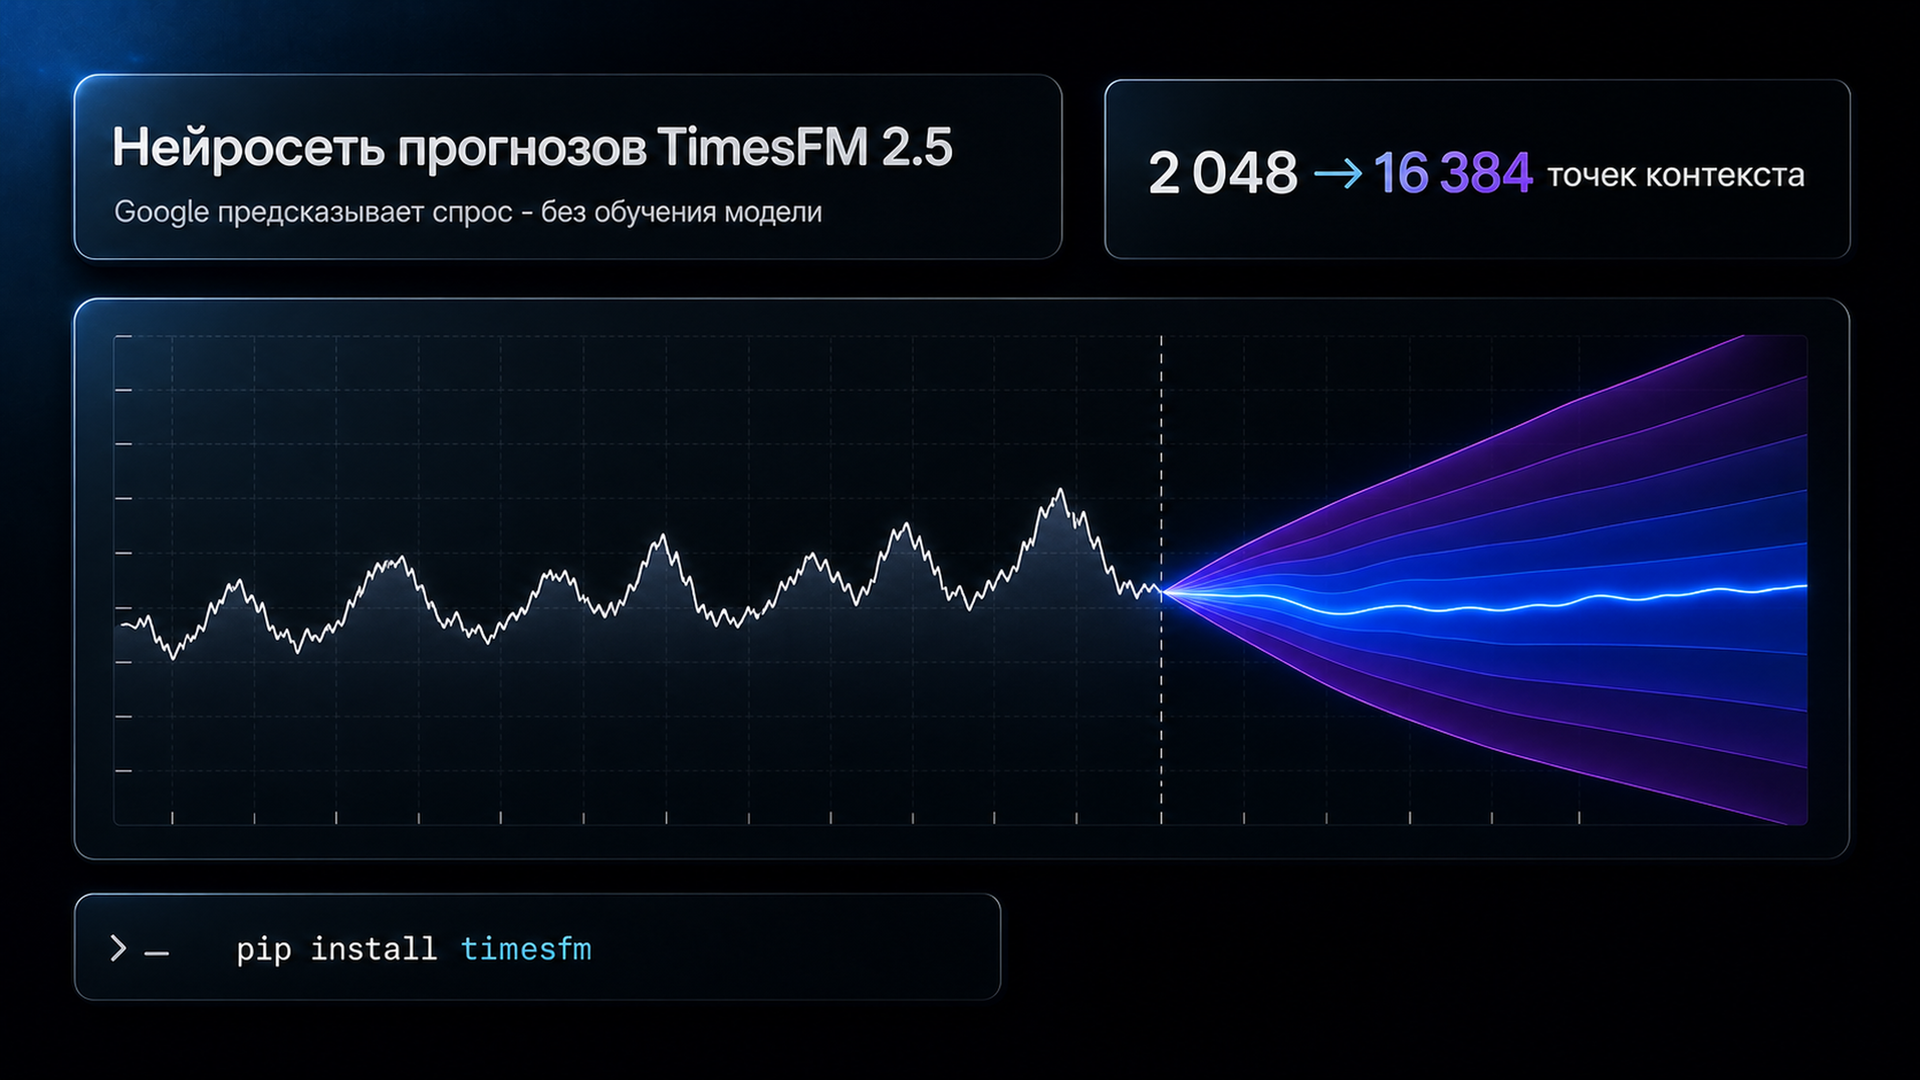Click the dashed vertical forecast start line
The width and height of the screenshot is (1920, 1080).
(x=1161, y=580)
